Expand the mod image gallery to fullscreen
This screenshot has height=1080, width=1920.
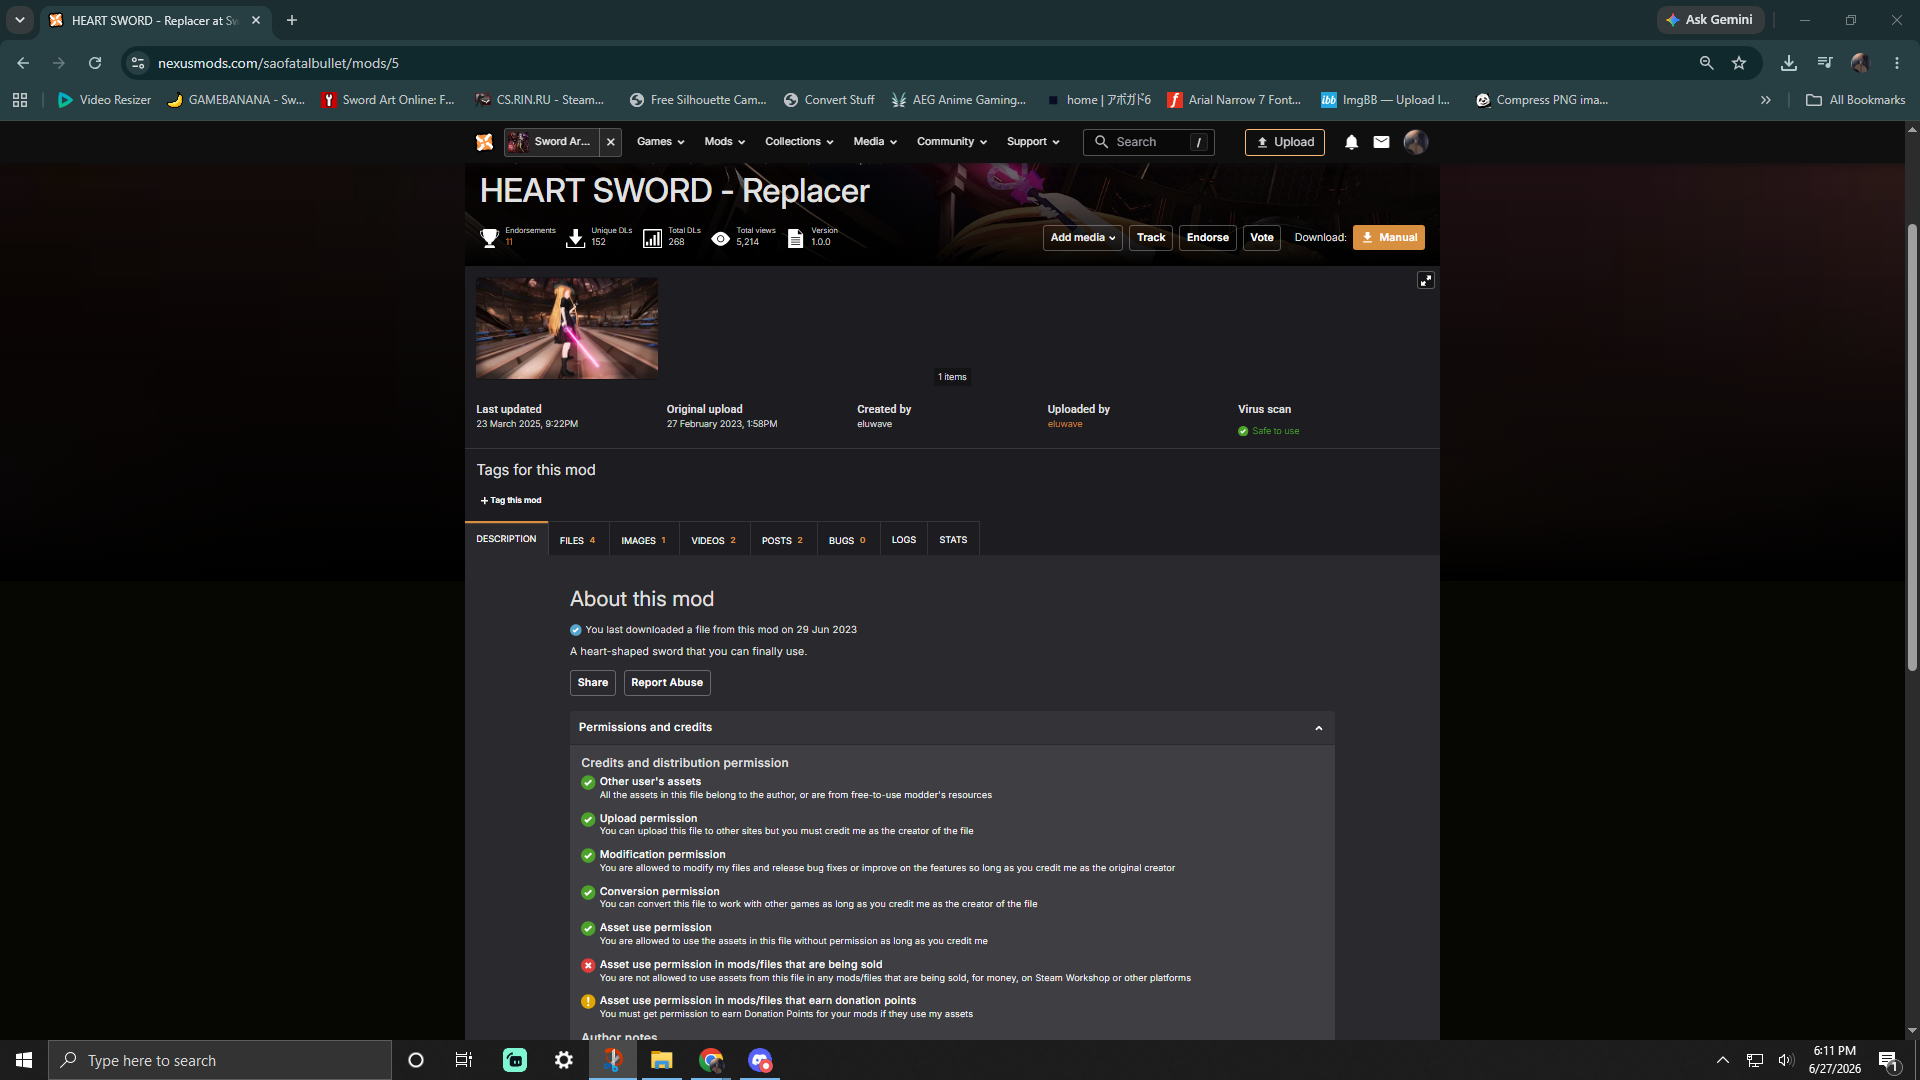pos(1426,280)
